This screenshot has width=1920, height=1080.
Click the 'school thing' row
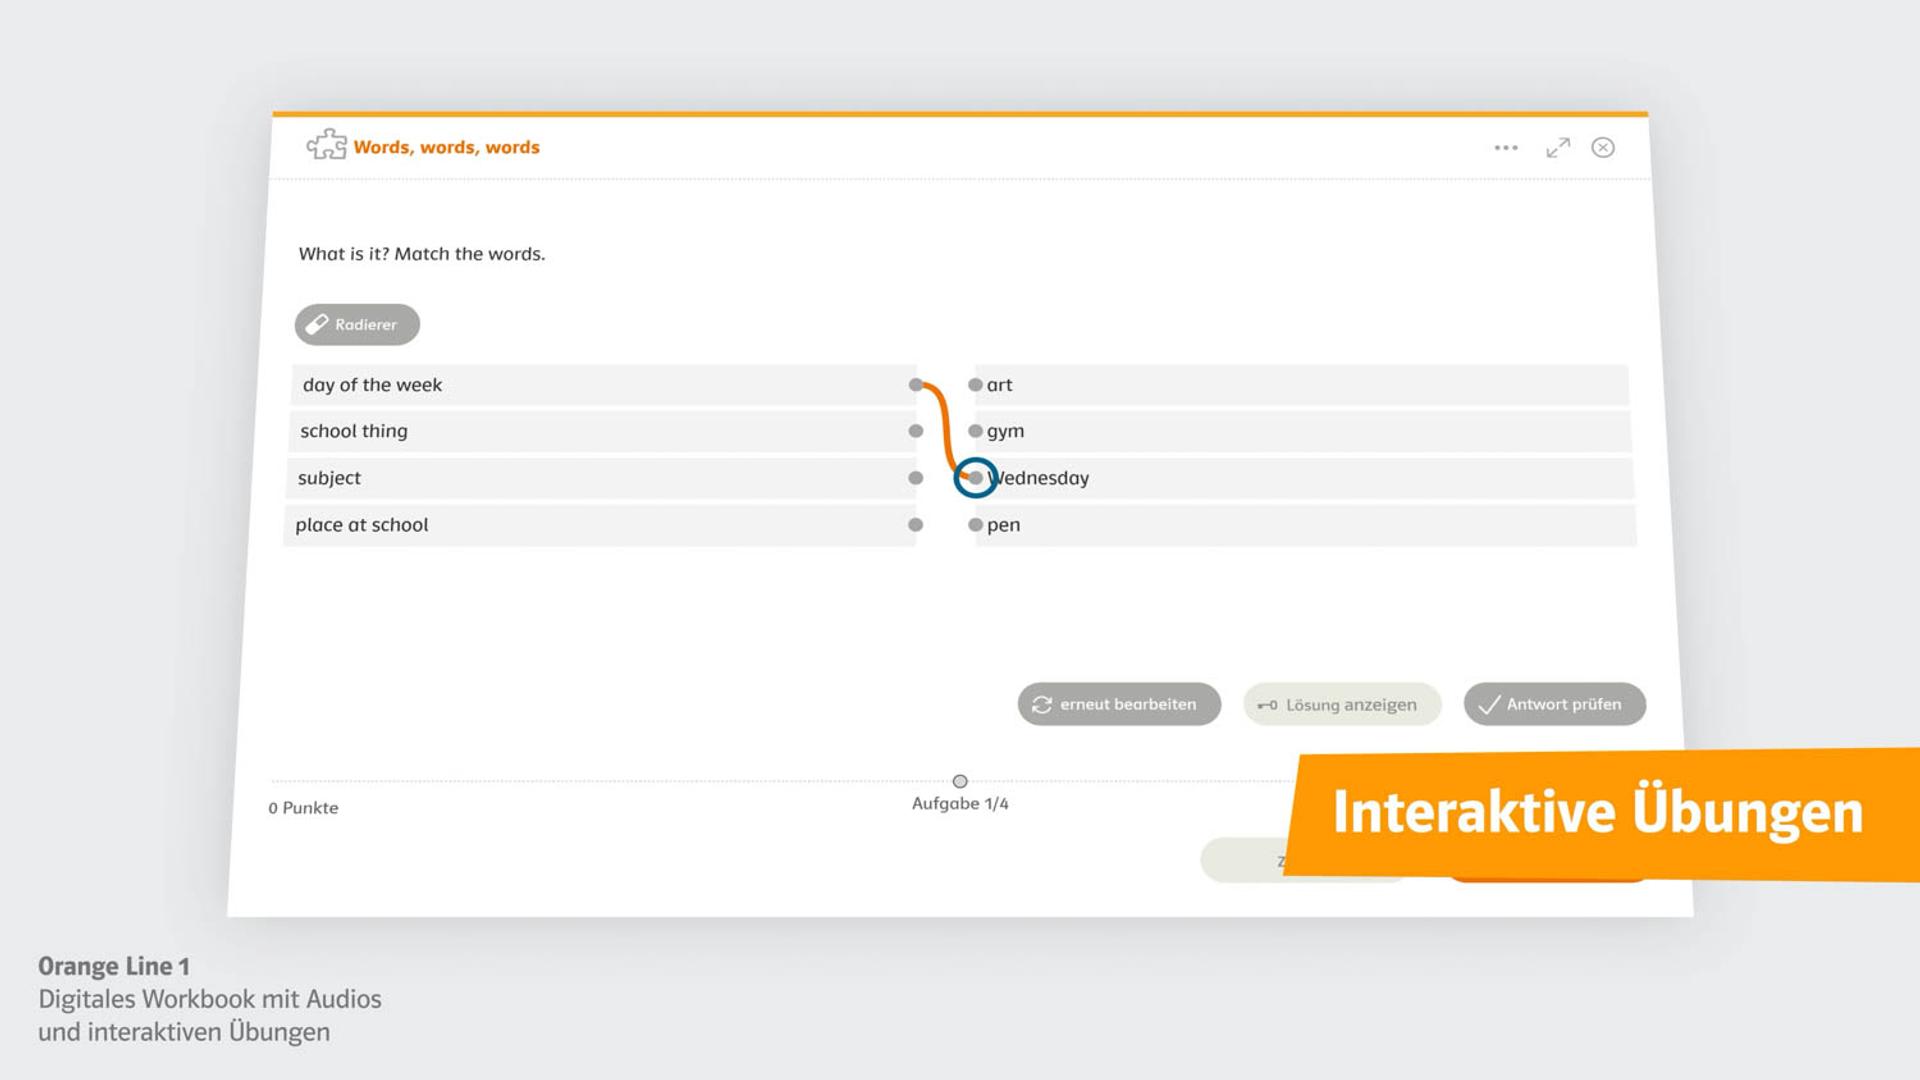point(603,431)
